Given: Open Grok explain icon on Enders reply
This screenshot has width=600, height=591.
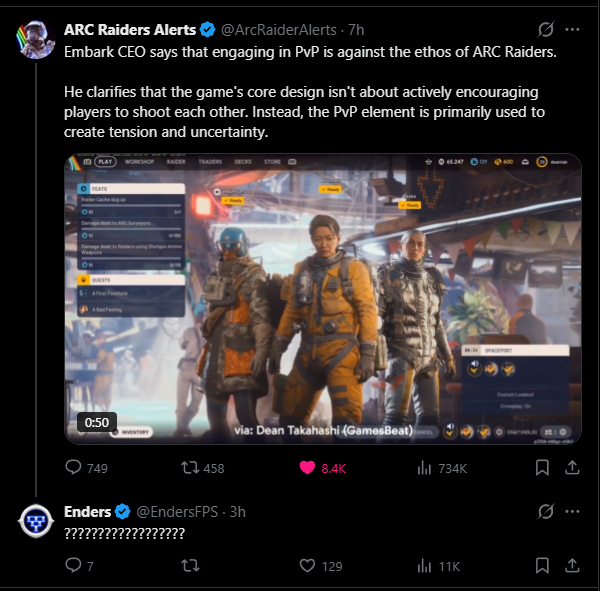Looking at the screenshot, I should coord(546,511).
